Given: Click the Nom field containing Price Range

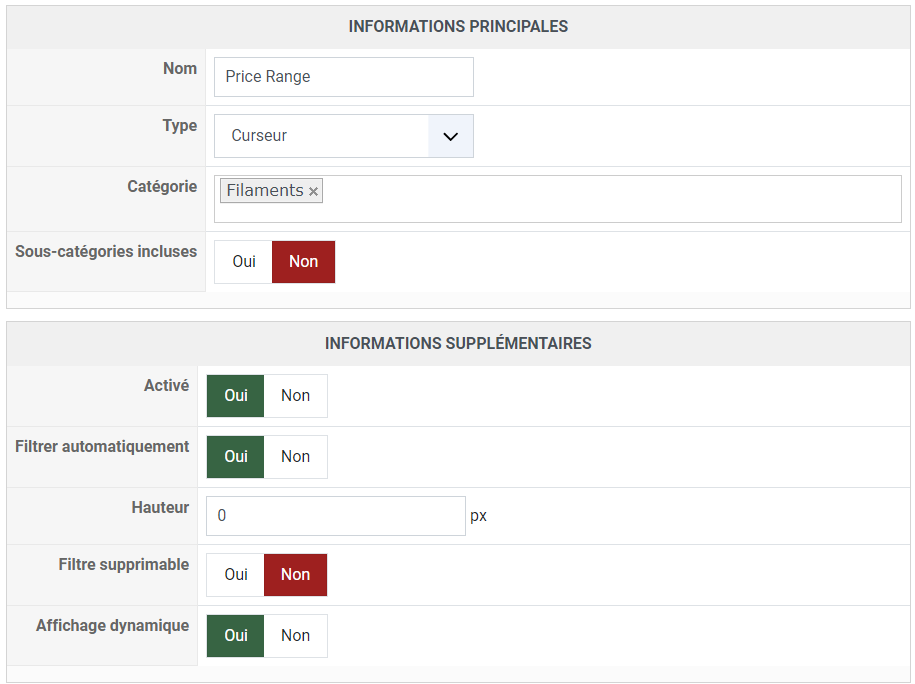Looking at the screenshot, I should click(x=343, y=77).
